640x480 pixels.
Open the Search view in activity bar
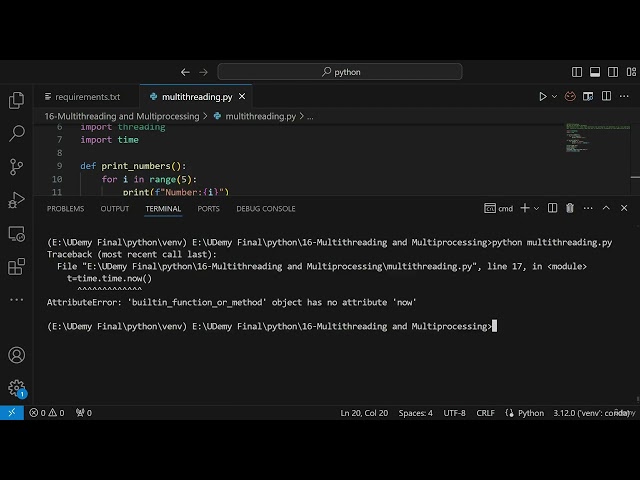click(x=16, y=133)
